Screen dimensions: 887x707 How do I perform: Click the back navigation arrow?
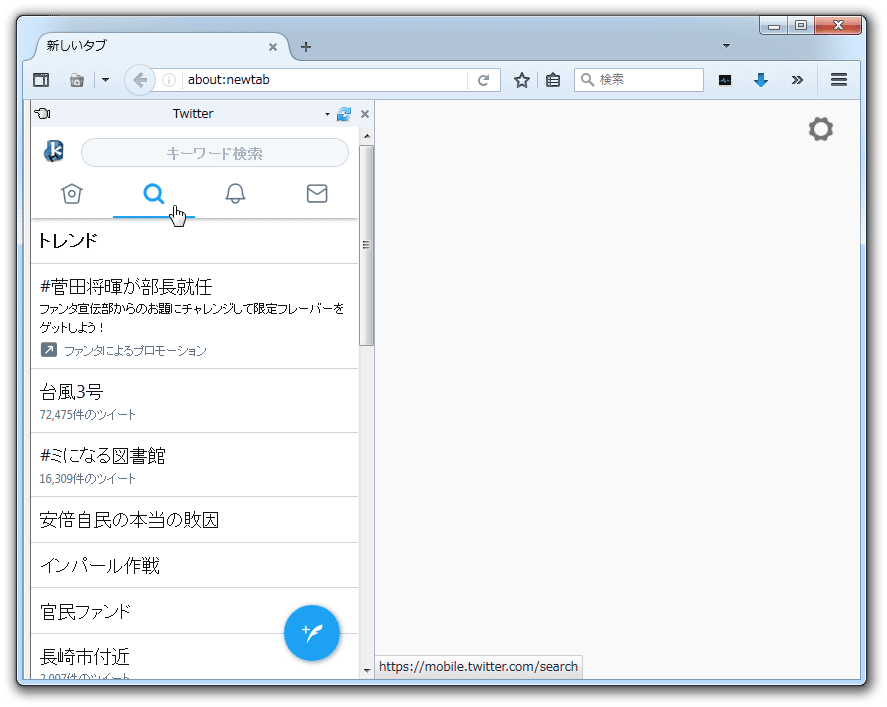point(140,80)
